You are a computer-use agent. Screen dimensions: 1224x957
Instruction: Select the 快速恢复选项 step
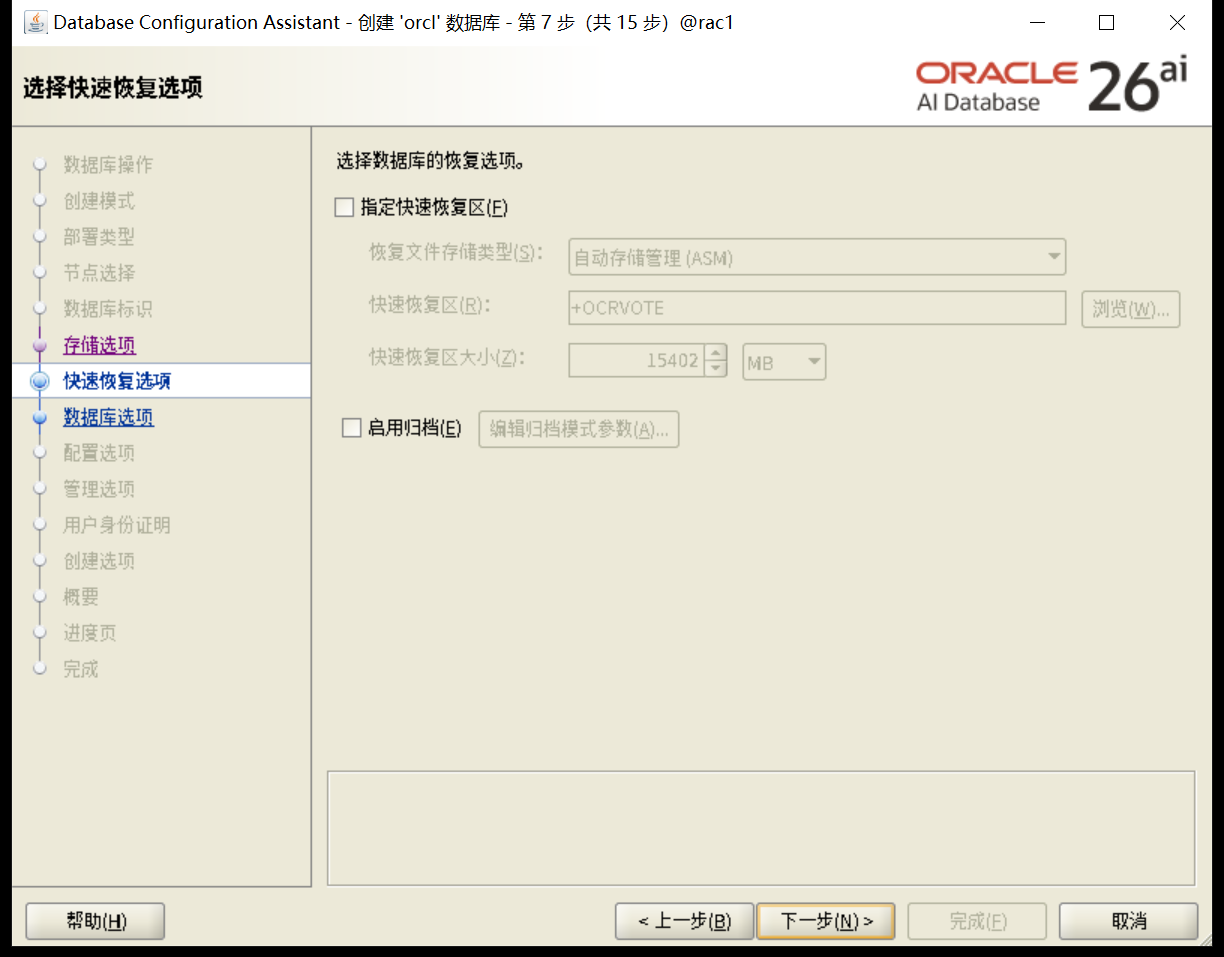point(117,381)
